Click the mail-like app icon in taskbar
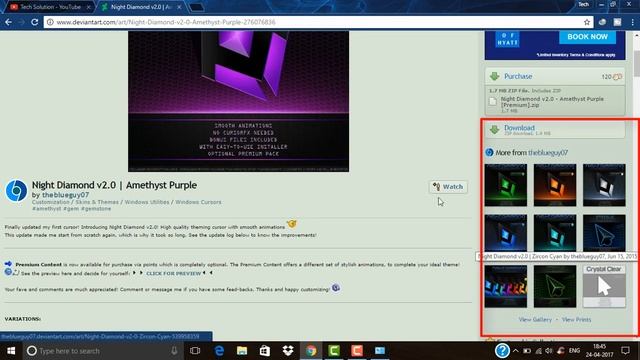This screenshot has width=640, height=360. 380,351
